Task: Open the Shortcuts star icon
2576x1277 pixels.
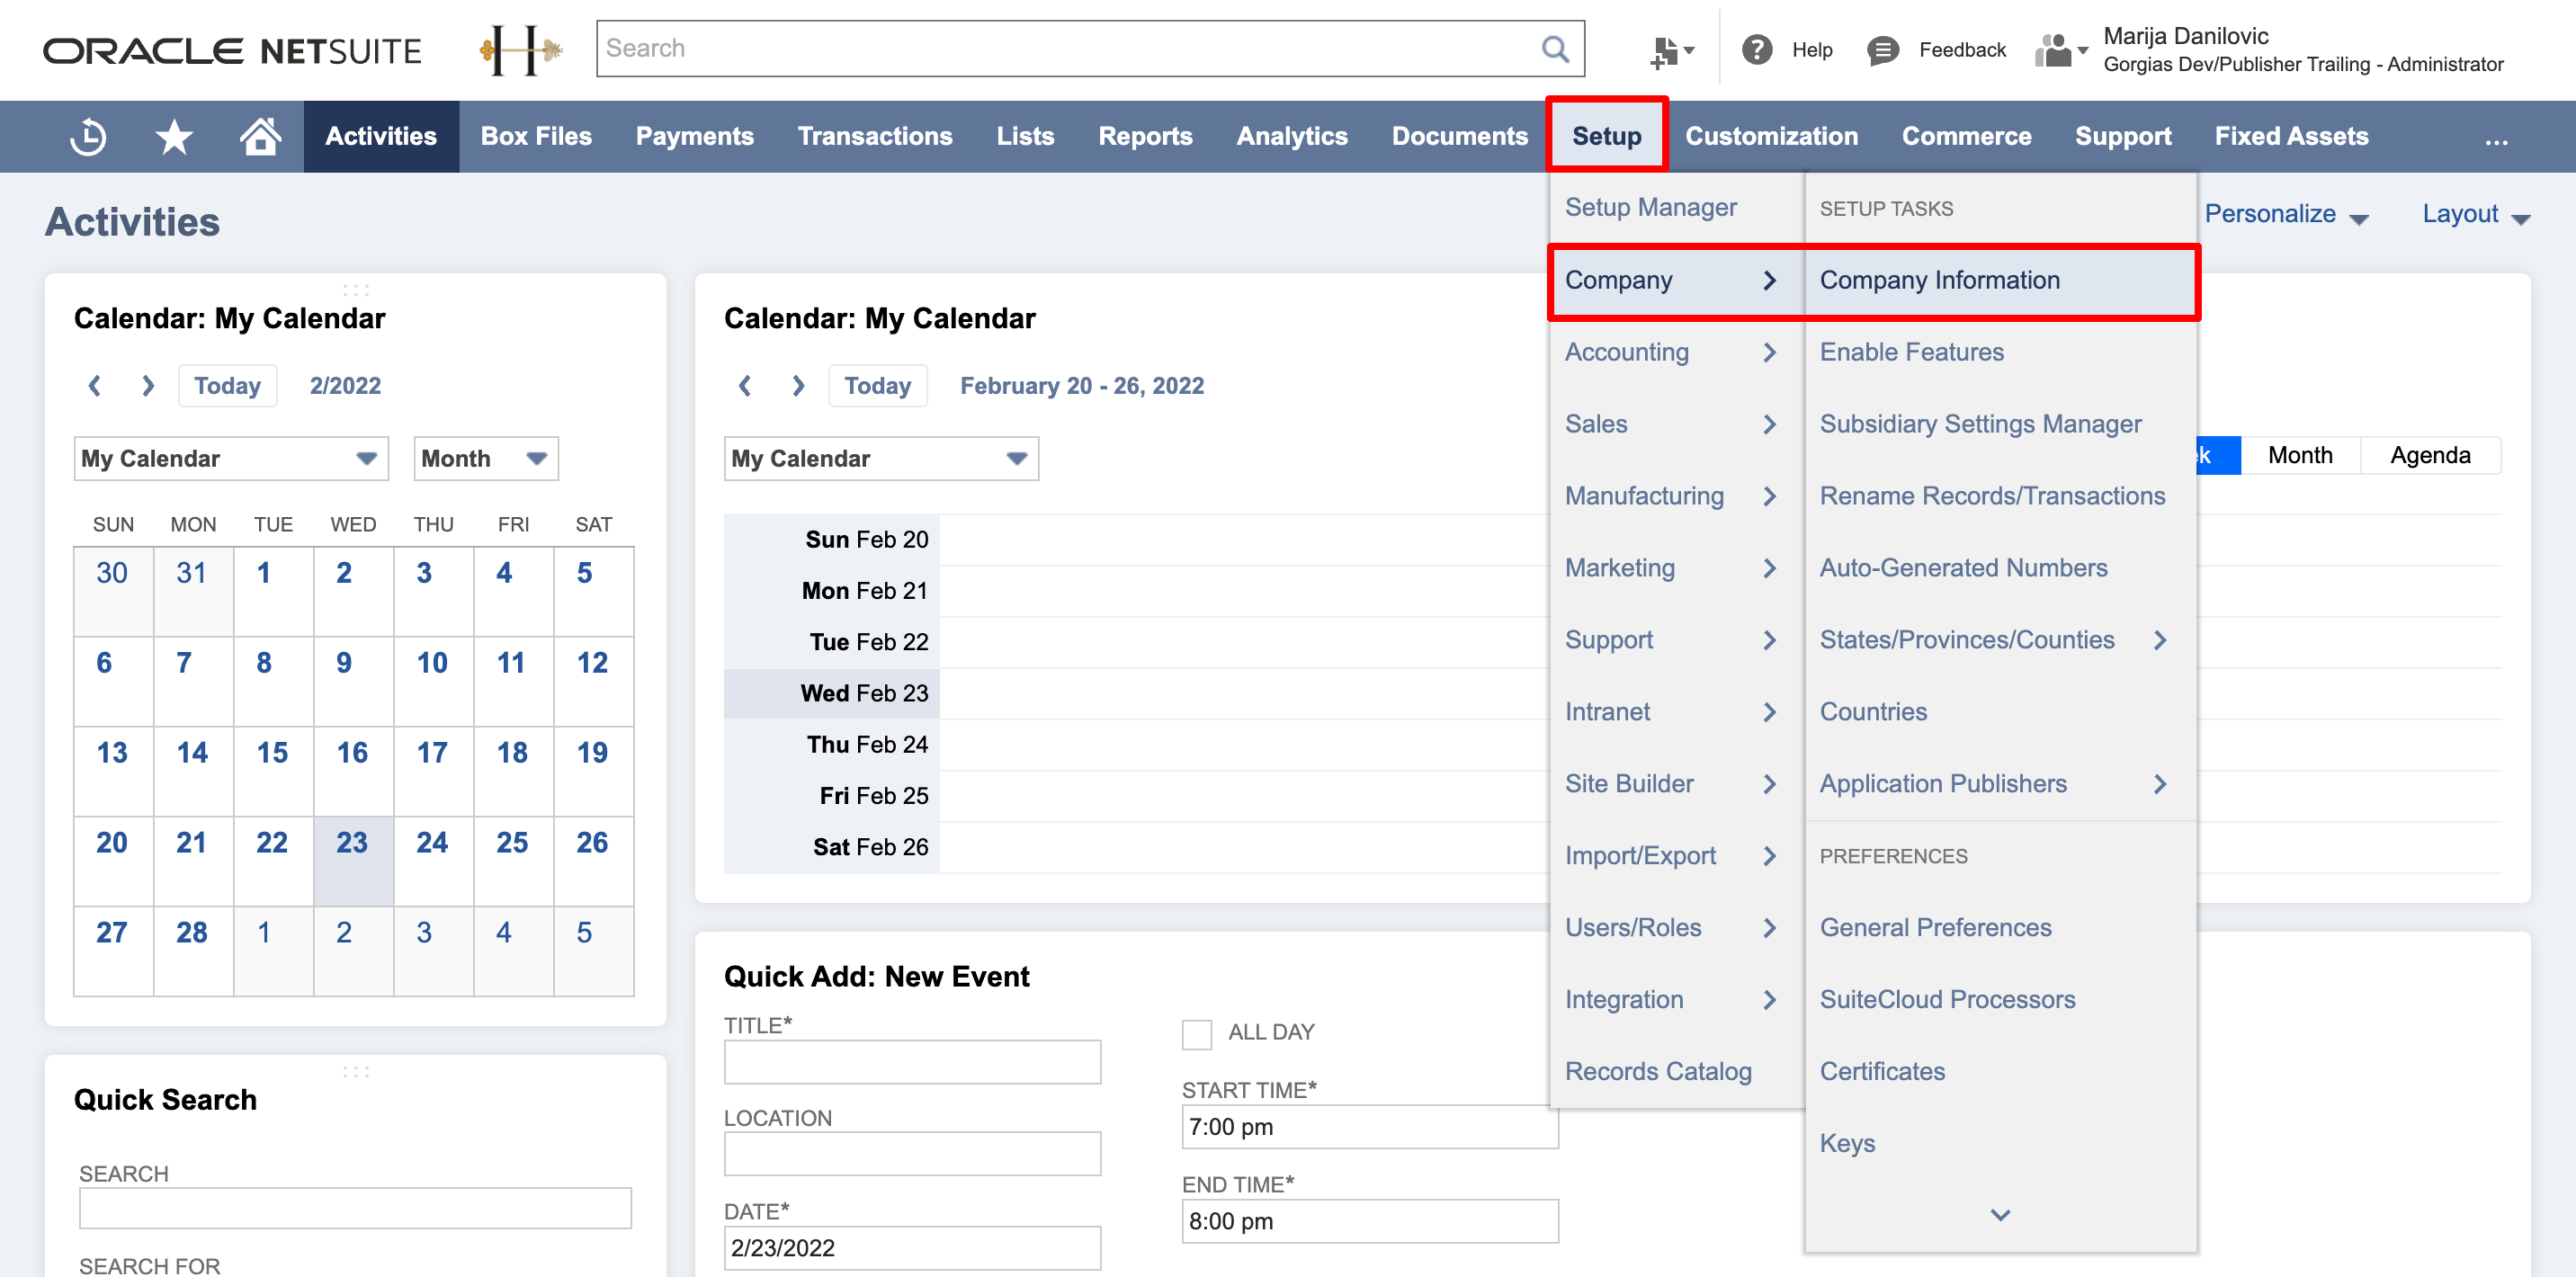Action: coord(174,137)
